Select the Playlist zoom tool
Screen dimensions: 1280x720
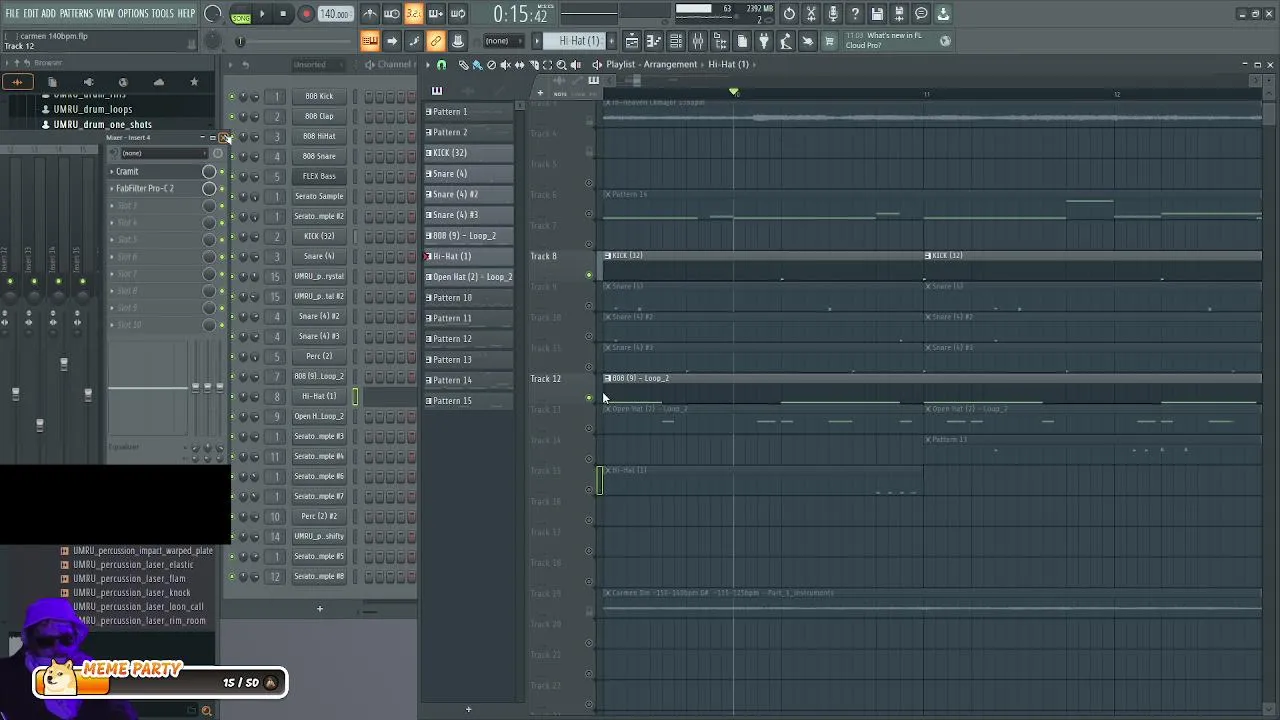pos(561,64)
